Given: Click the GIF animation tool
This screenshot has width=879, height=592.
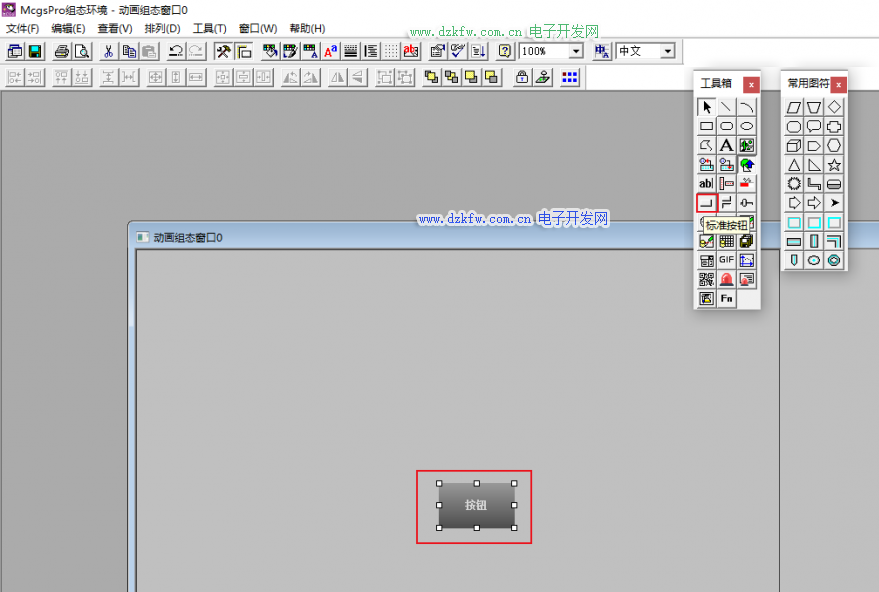Looking at the screenshot, I should click(727, 260).
